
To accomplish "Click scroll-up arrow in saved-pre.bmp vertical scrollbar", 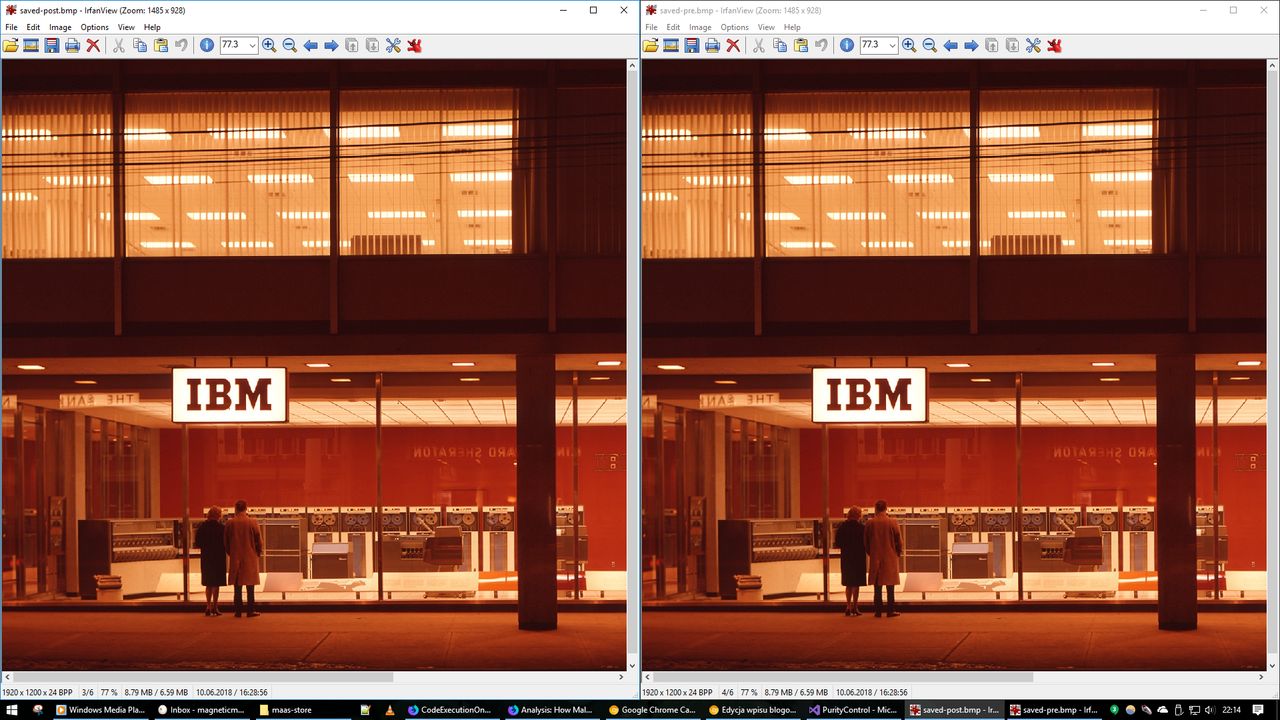I will (1272, 64).
